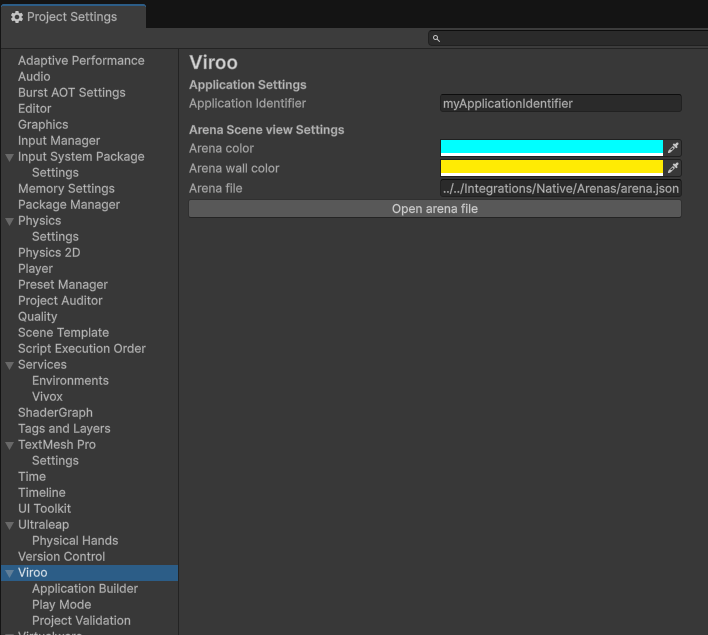Focus the settings search field
708x635 pixels.
[568, 38]
